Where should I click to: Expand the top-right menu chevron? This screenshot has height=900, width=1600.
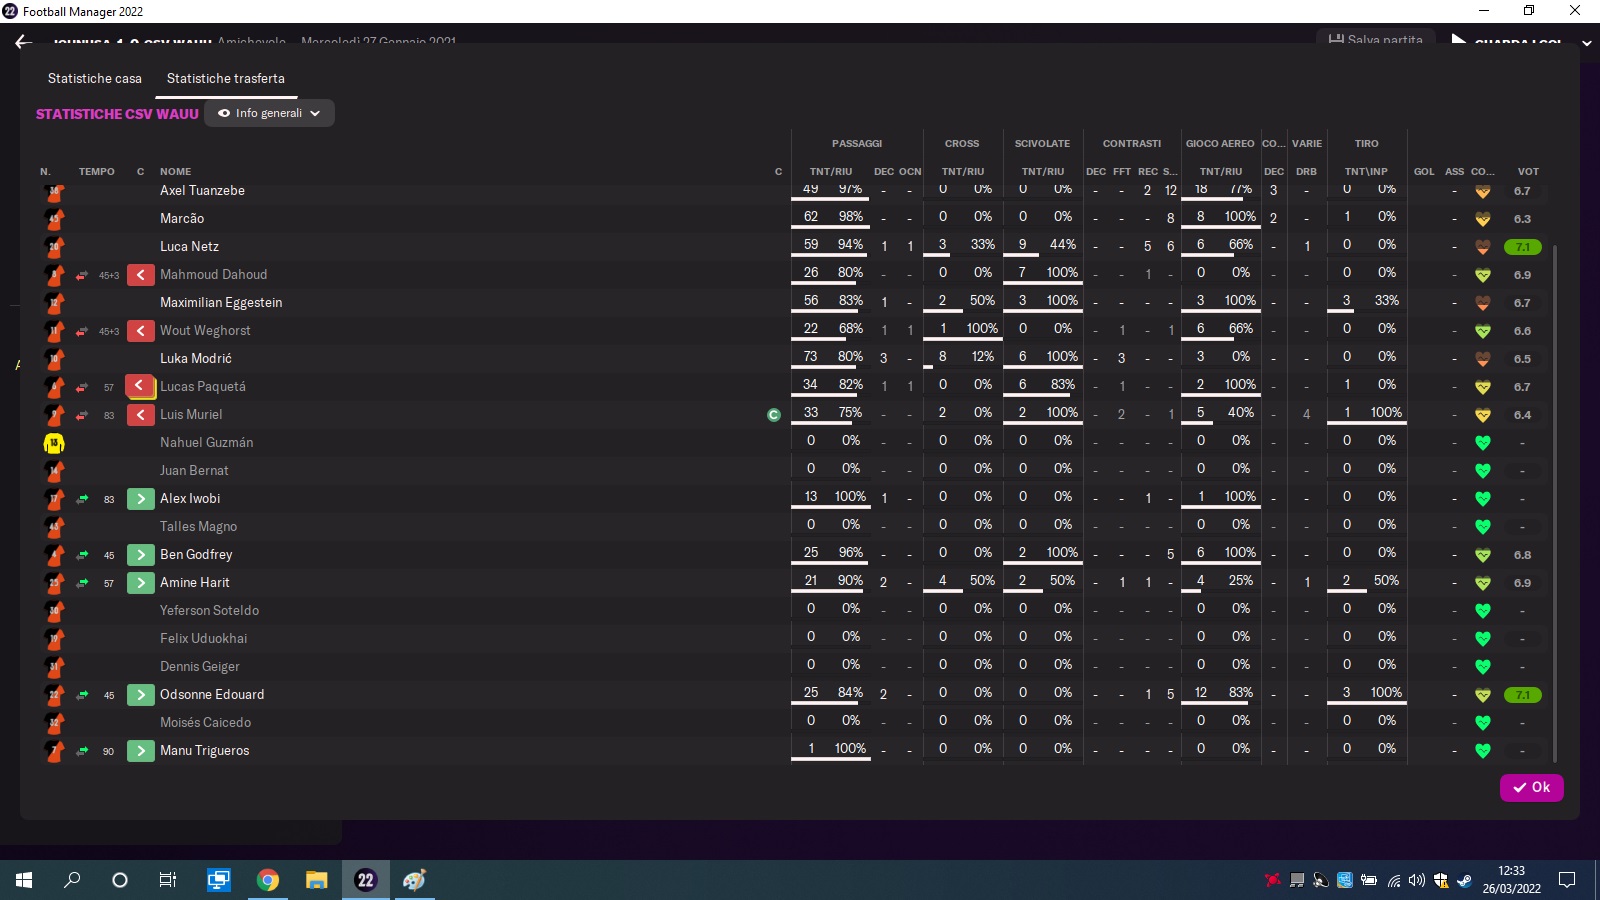tap(1586, 43)
